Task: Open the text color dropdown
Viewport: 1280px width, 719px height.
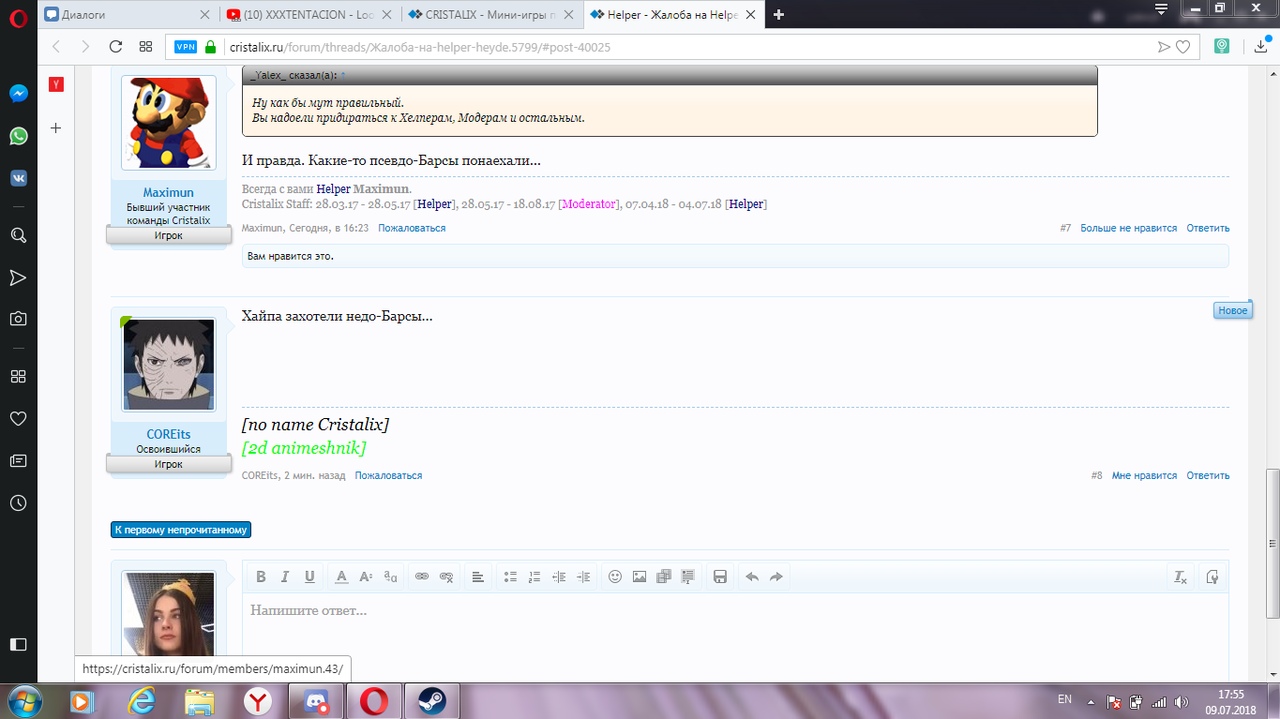Action: coord(341,577)
